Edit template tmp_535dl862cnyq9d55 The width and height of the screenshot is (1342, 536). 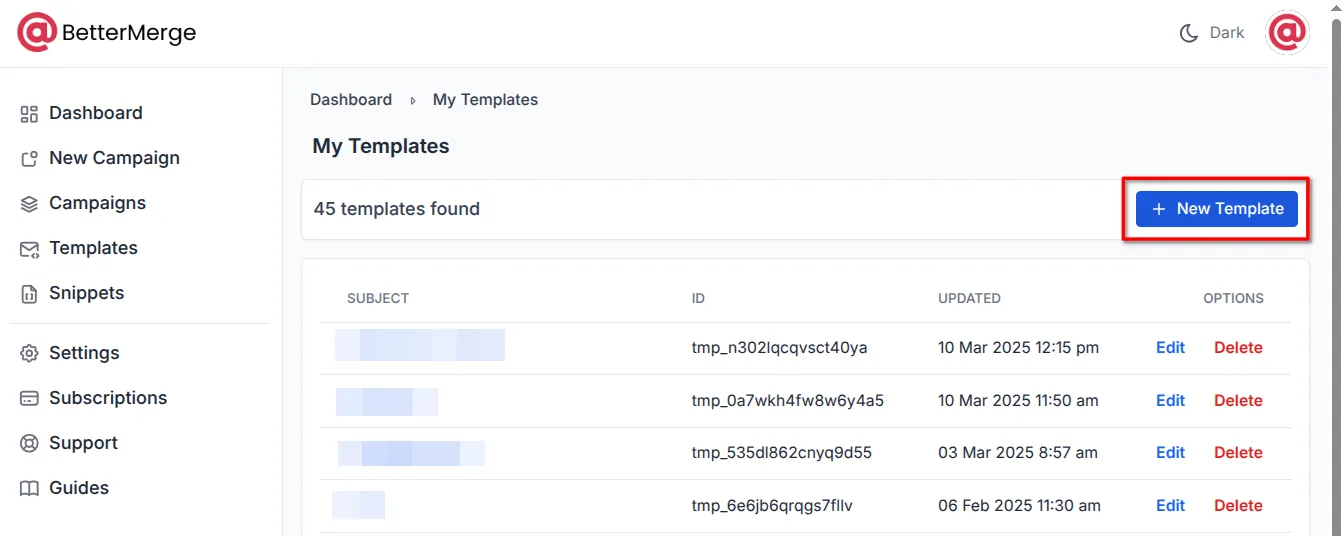(x=1170, y=453)
